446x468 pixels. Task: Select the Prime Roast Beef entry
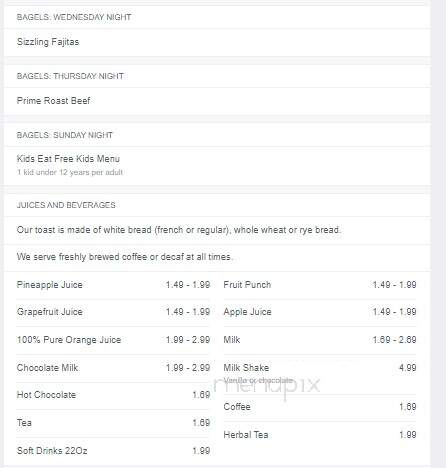point(53,101)
